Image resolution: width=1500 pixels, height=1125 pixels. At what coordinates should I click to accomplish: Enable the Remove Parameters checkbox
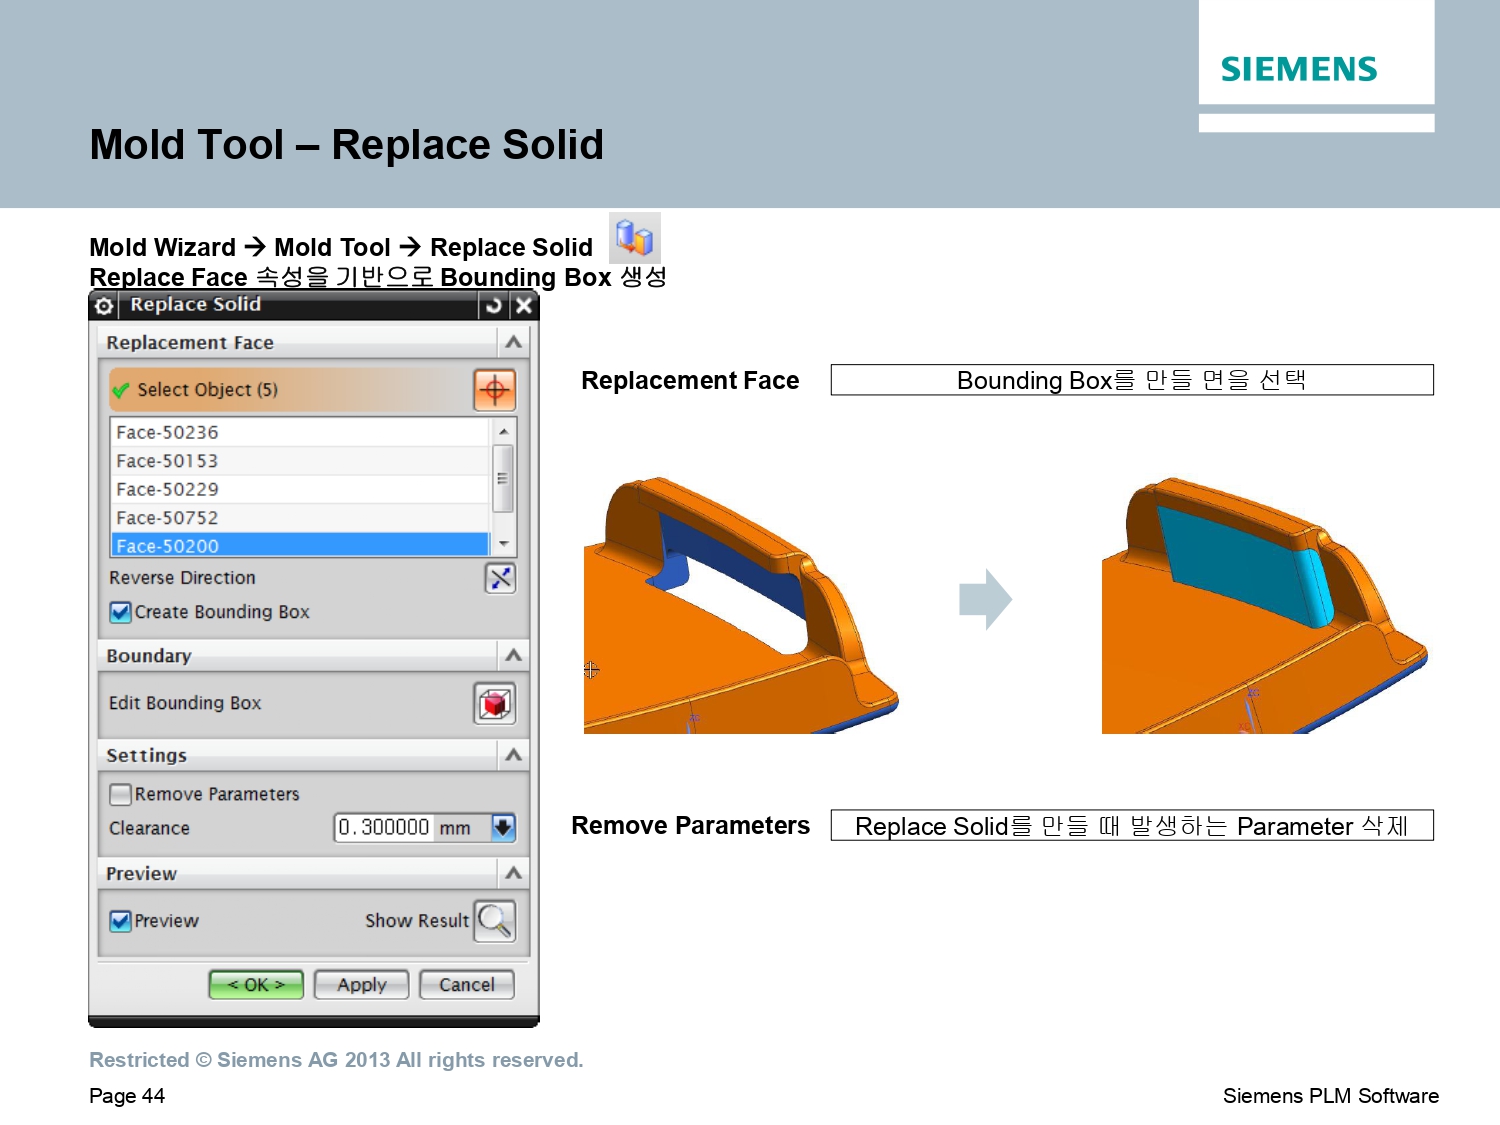121,794
